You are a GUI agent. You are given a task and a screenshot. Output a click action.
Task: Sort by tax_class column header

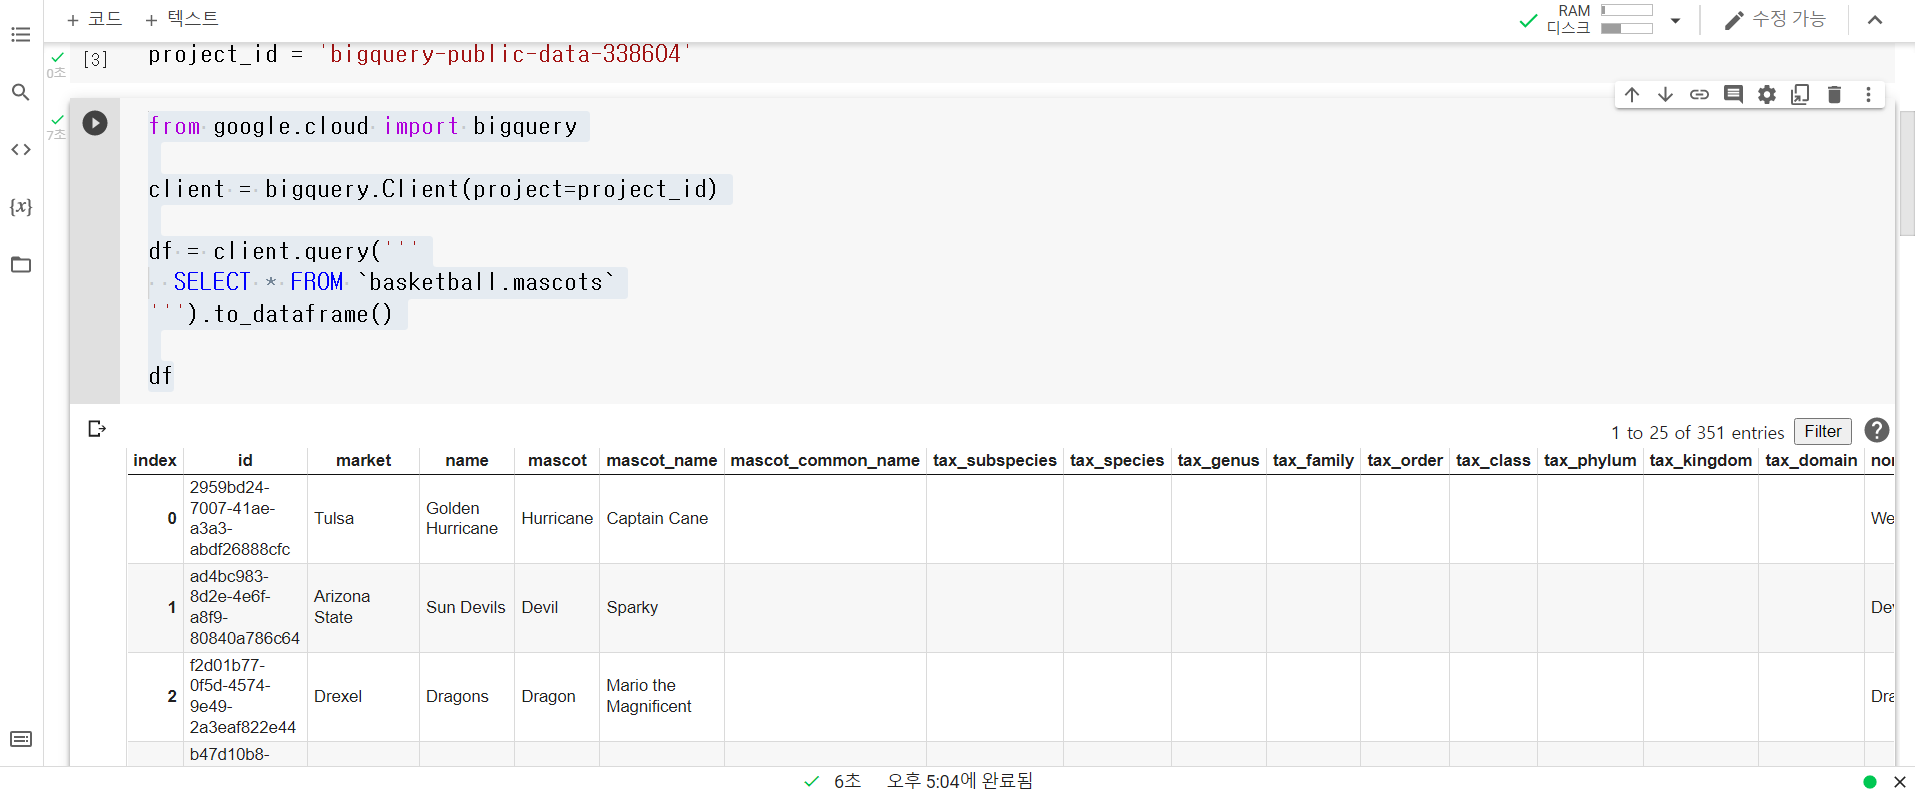[x=1493, y=460]
